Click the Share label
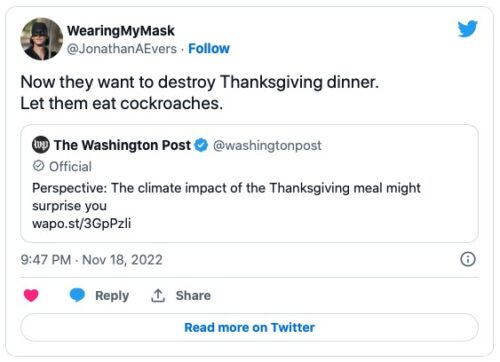This screenshot has height=362, width=500. 193,295
